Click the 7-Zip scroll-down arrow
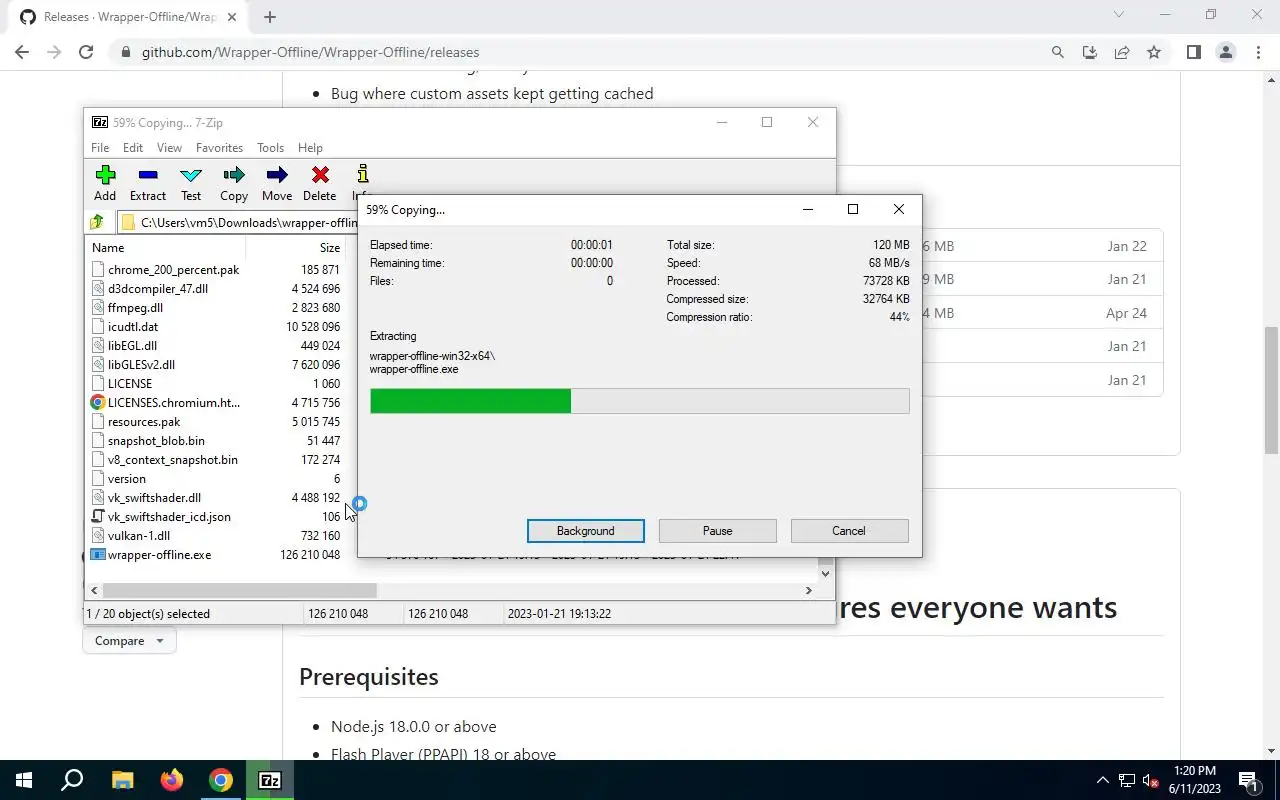 click(x=825, y=574)
